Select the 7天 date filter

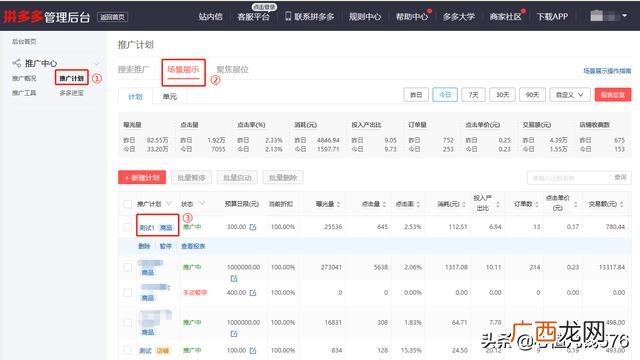coord(473,95)
